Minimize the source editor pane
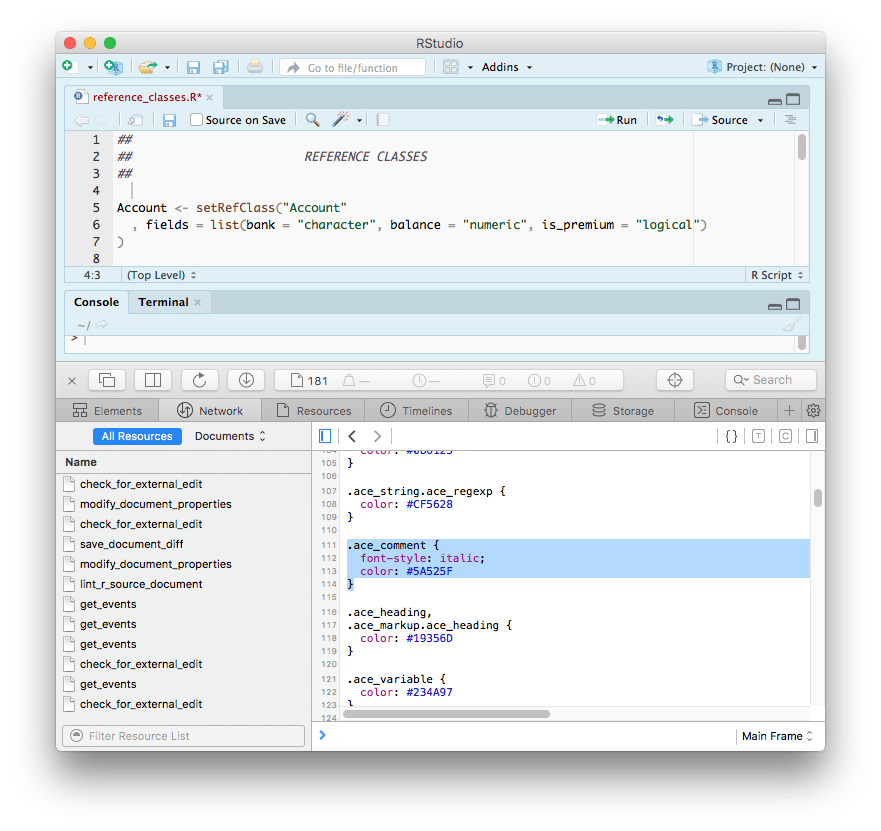 pos(775,101)
